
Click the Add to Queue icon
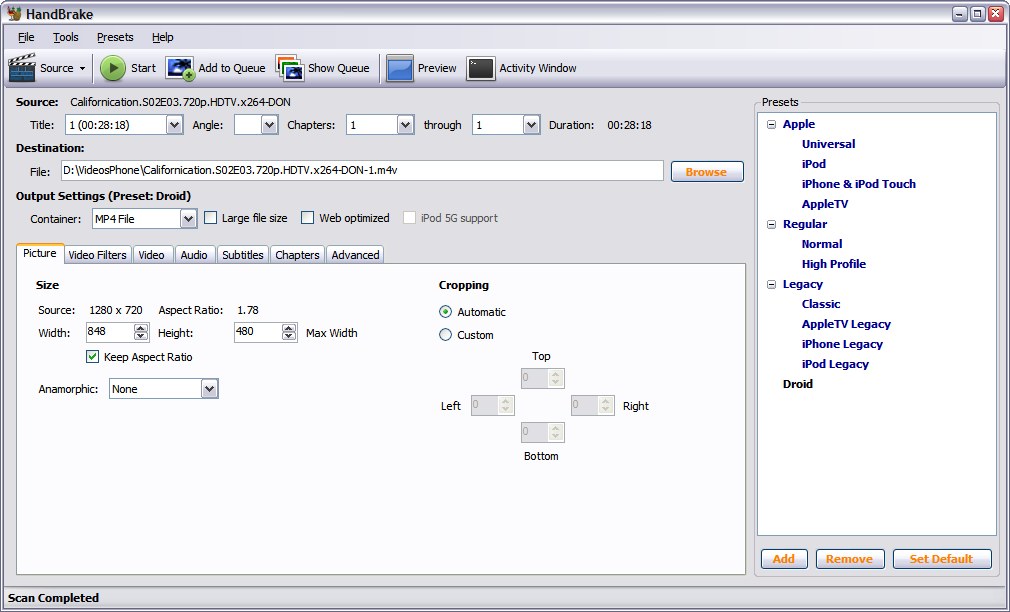180,68
